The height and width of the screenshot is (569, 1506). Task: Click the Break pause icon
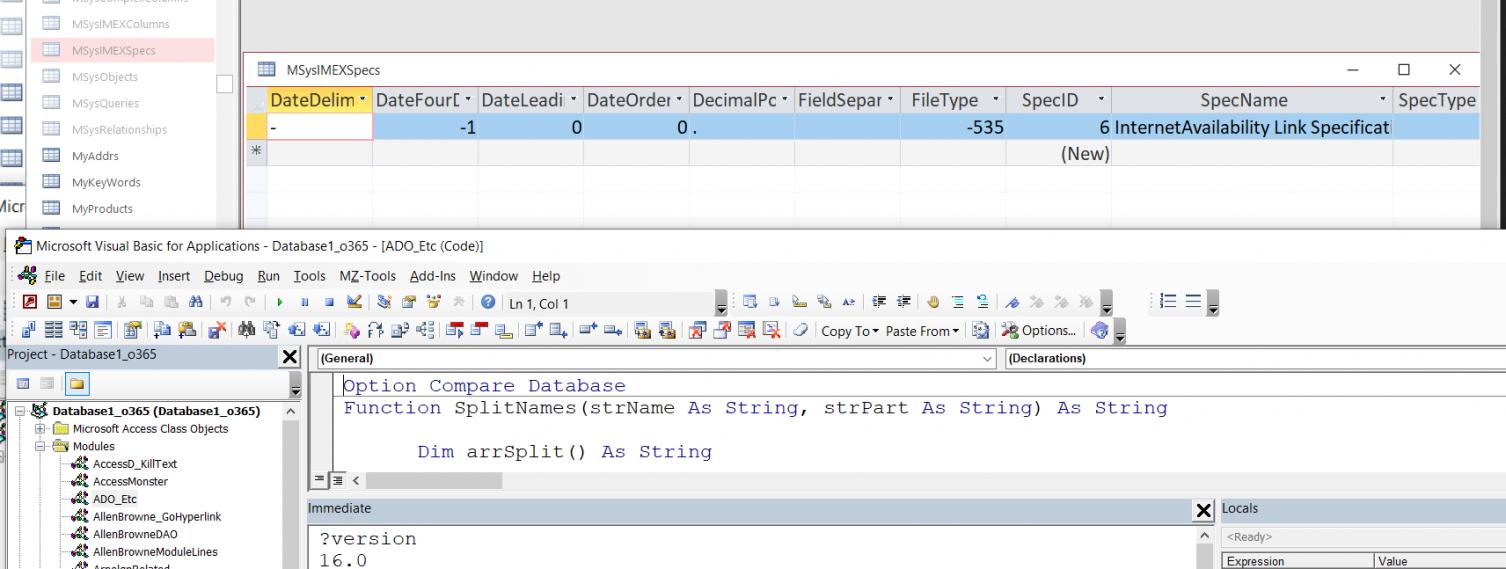305,302
